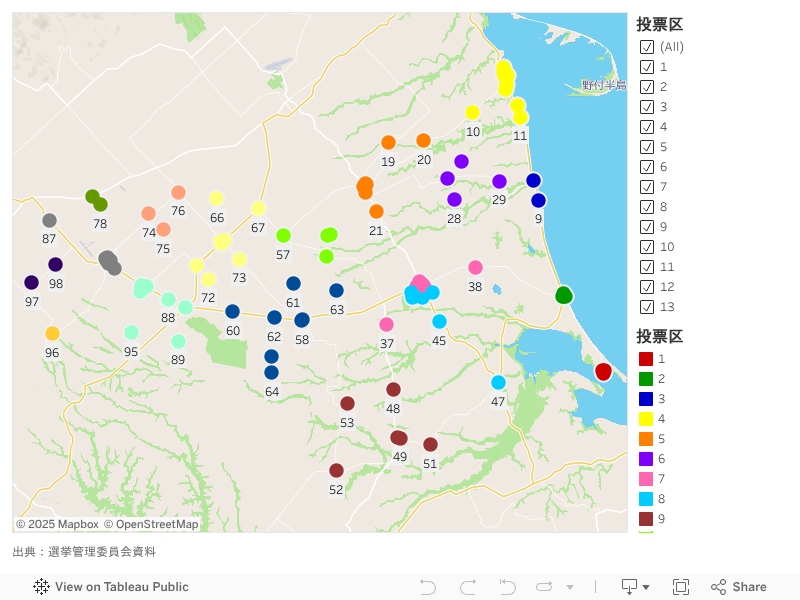Select red legend swatch for district 1

point(646,359)
